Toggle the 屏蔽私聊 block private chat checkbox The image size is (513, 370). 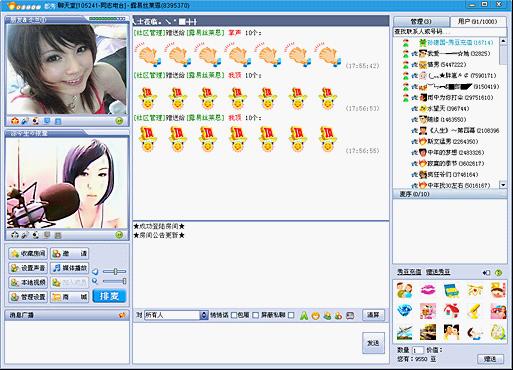(291, 315)
